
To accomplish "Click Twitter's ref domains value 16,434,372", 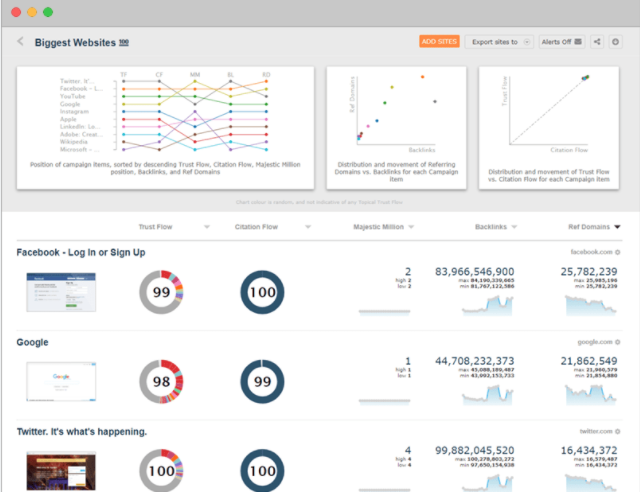I will point(589,451).
